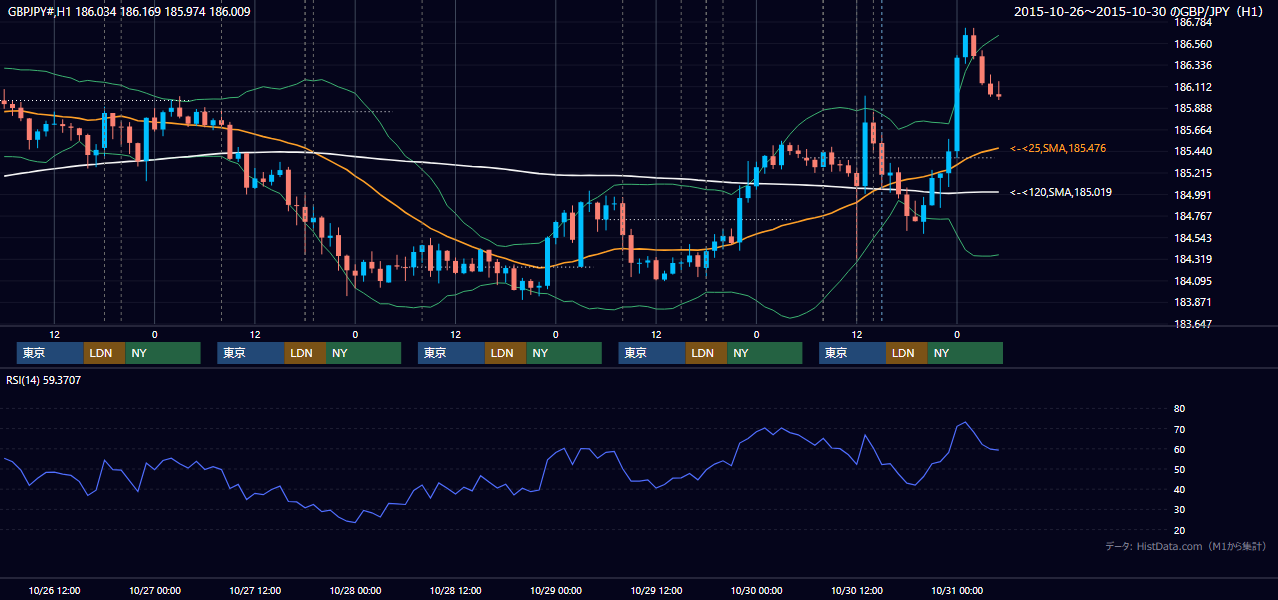Click the 25 SMA label showing 185.476
The width and height of the screenshot is (1278, 600).
pyautogui.click(x=1058, y=148)
